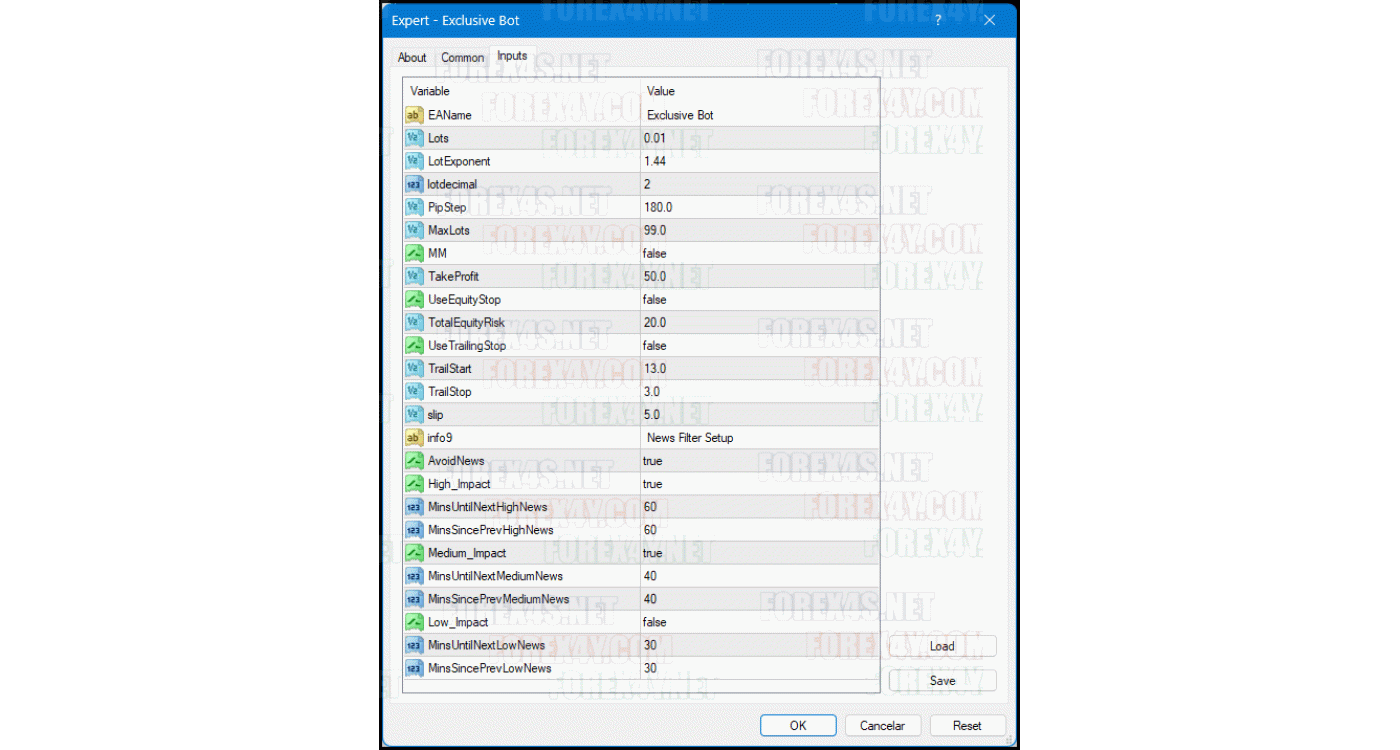1400x750 pixels.
Task: Select the Low_Impact false value
Action: (655, 622)
